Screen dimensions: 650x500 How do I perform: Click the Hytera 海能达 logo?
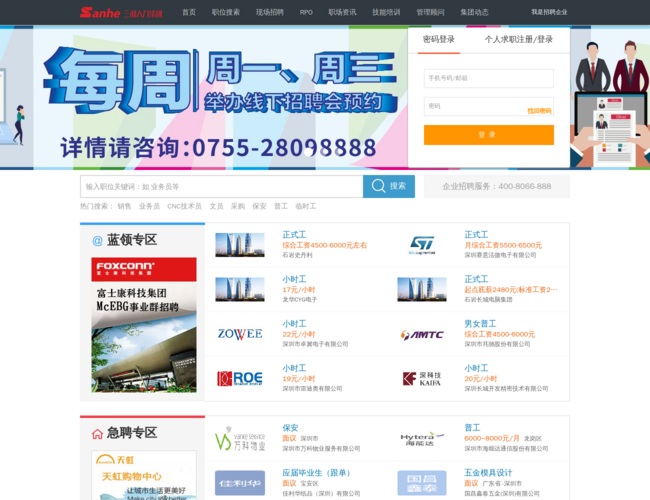pos(422,439)
